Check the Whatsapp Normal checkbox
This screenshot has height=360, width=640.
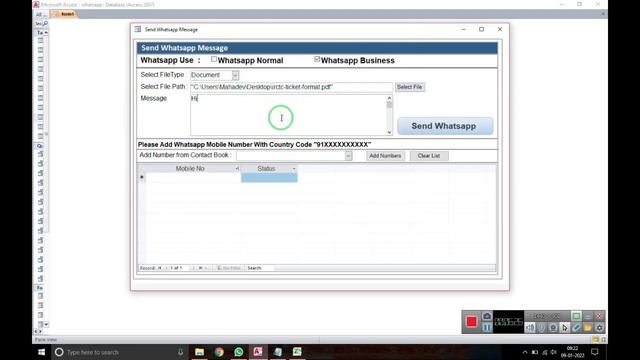coord(214,59)
